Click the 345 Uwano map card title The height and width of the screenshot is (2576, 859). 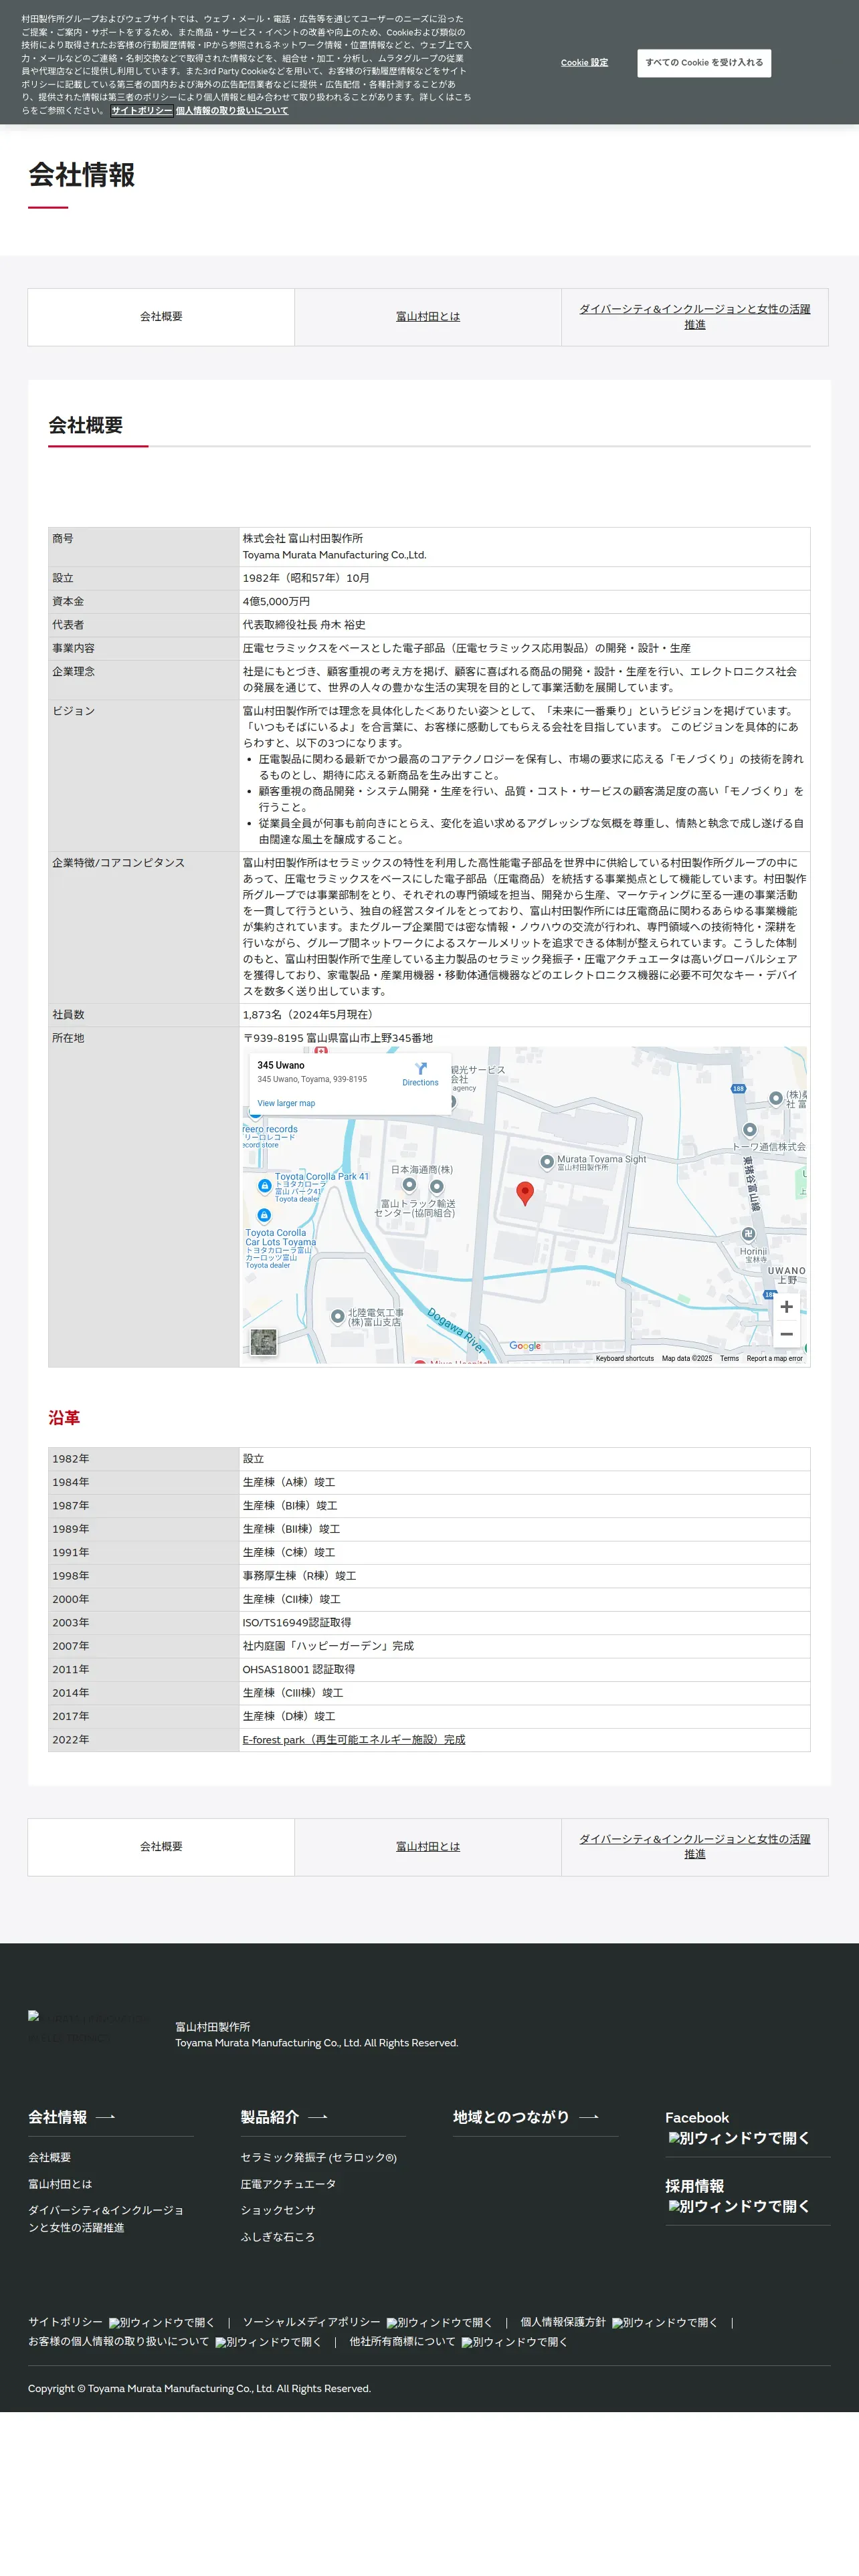pos(281,1066)
